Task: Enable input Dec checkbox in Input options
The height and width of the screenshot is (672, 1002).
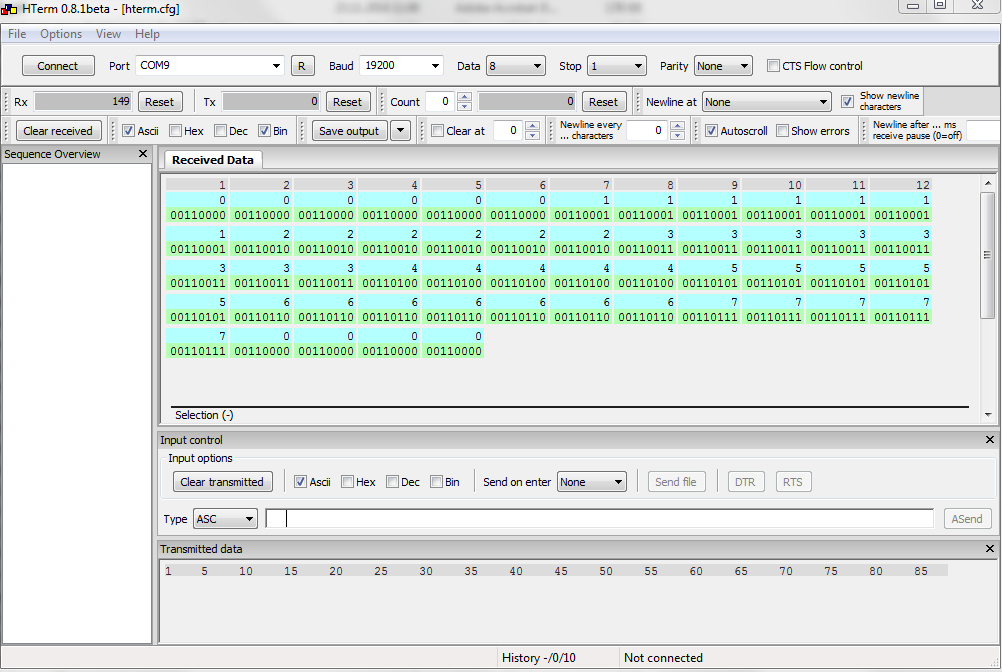Action: point(393,482)
